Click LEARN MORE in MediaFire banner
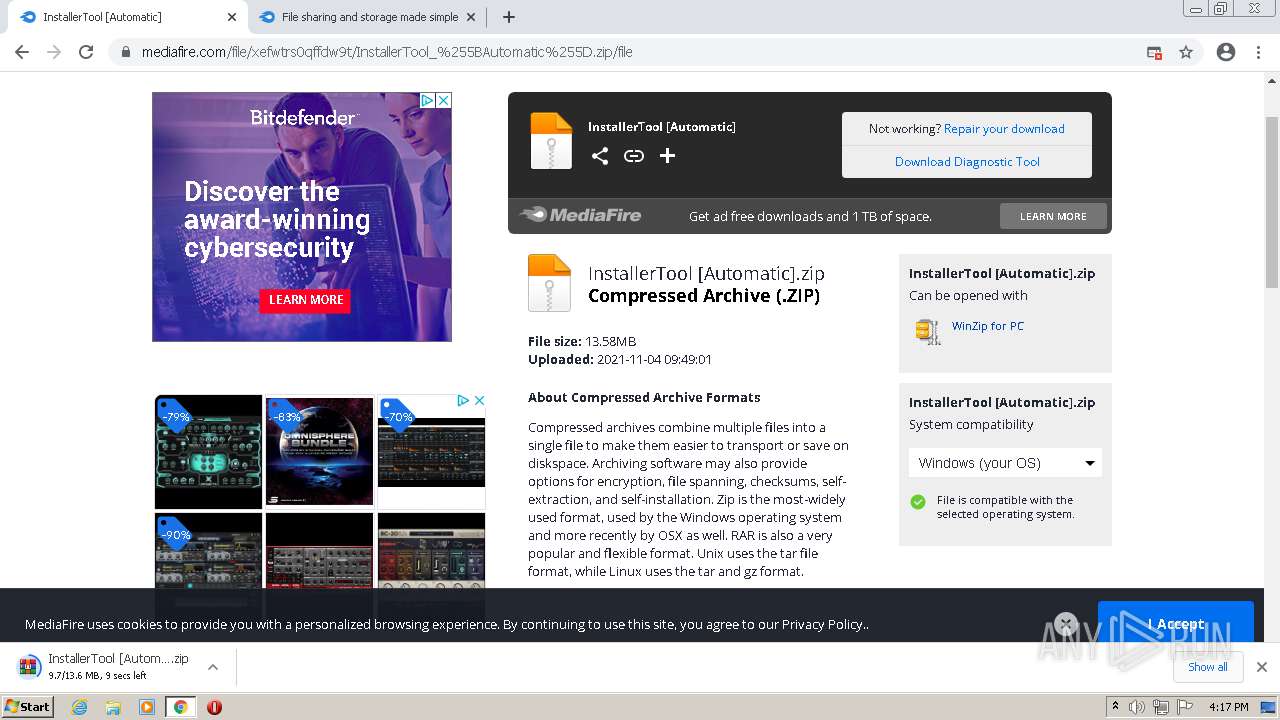 coord(1053,216)
